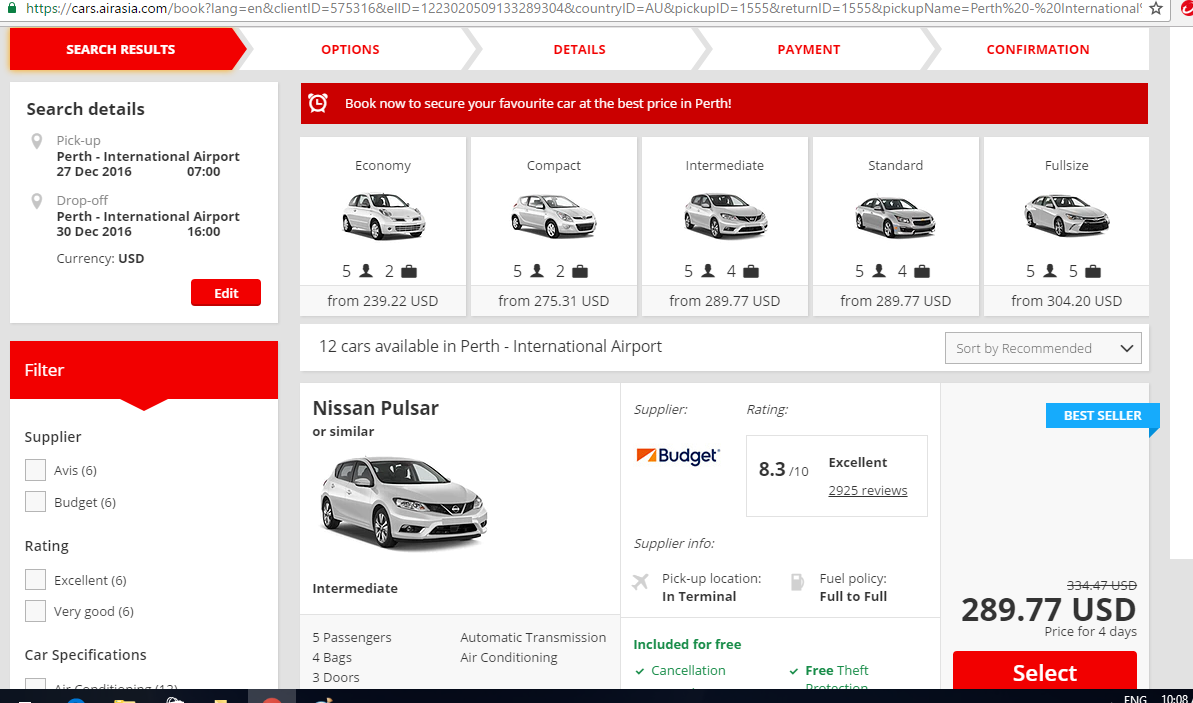1193x703 pixels.
Task: Click the Drop-off location pin icon
Action: click(37, 202)
